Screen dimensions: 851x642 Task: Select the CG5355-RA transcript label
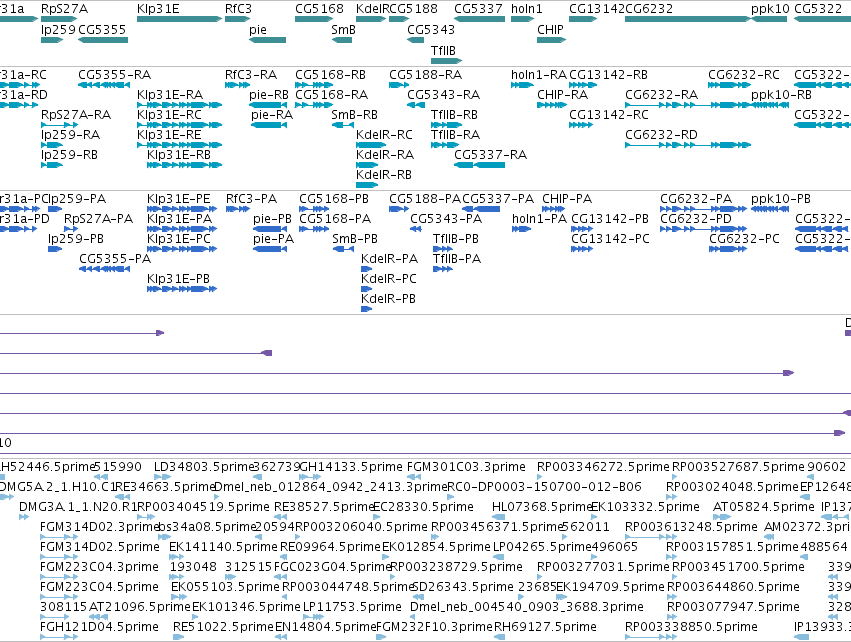point(115,75)
